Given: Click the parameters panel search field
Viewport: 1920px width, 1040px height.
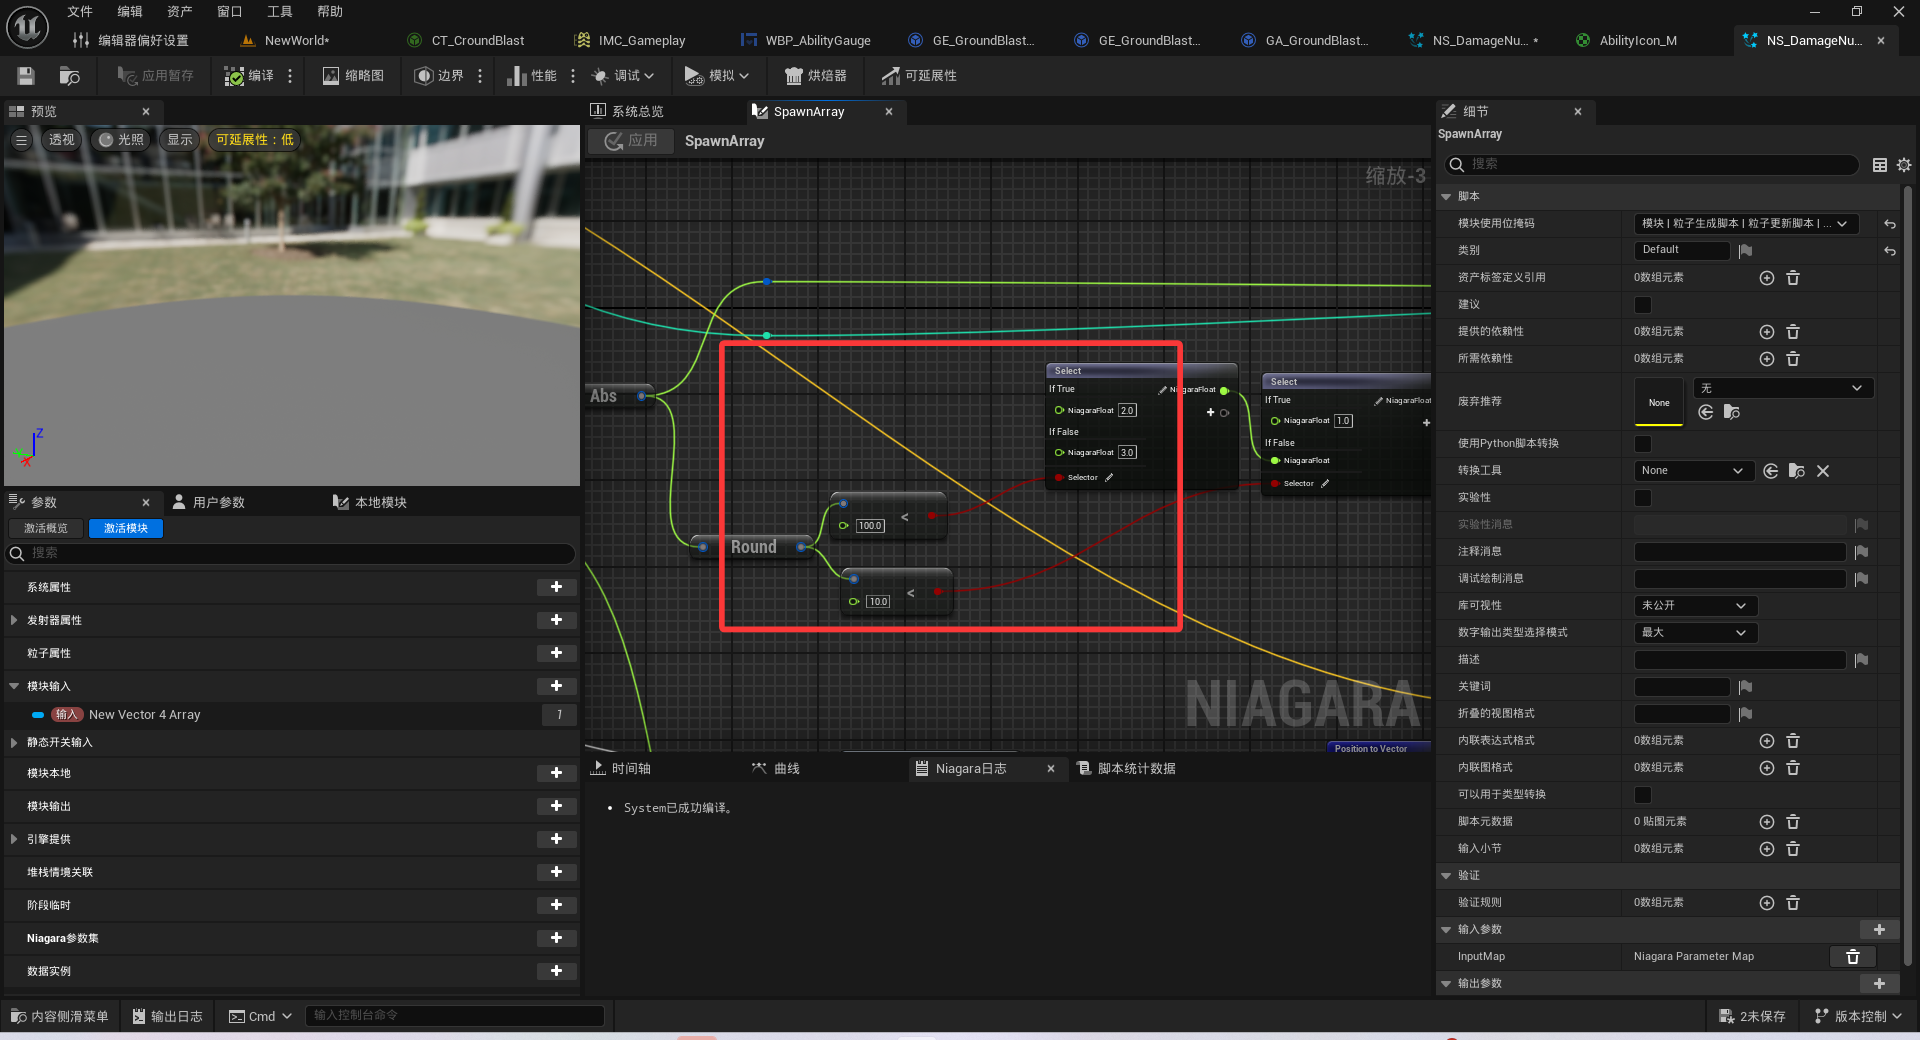Looking at the screenshot, I should pos(291,553).
